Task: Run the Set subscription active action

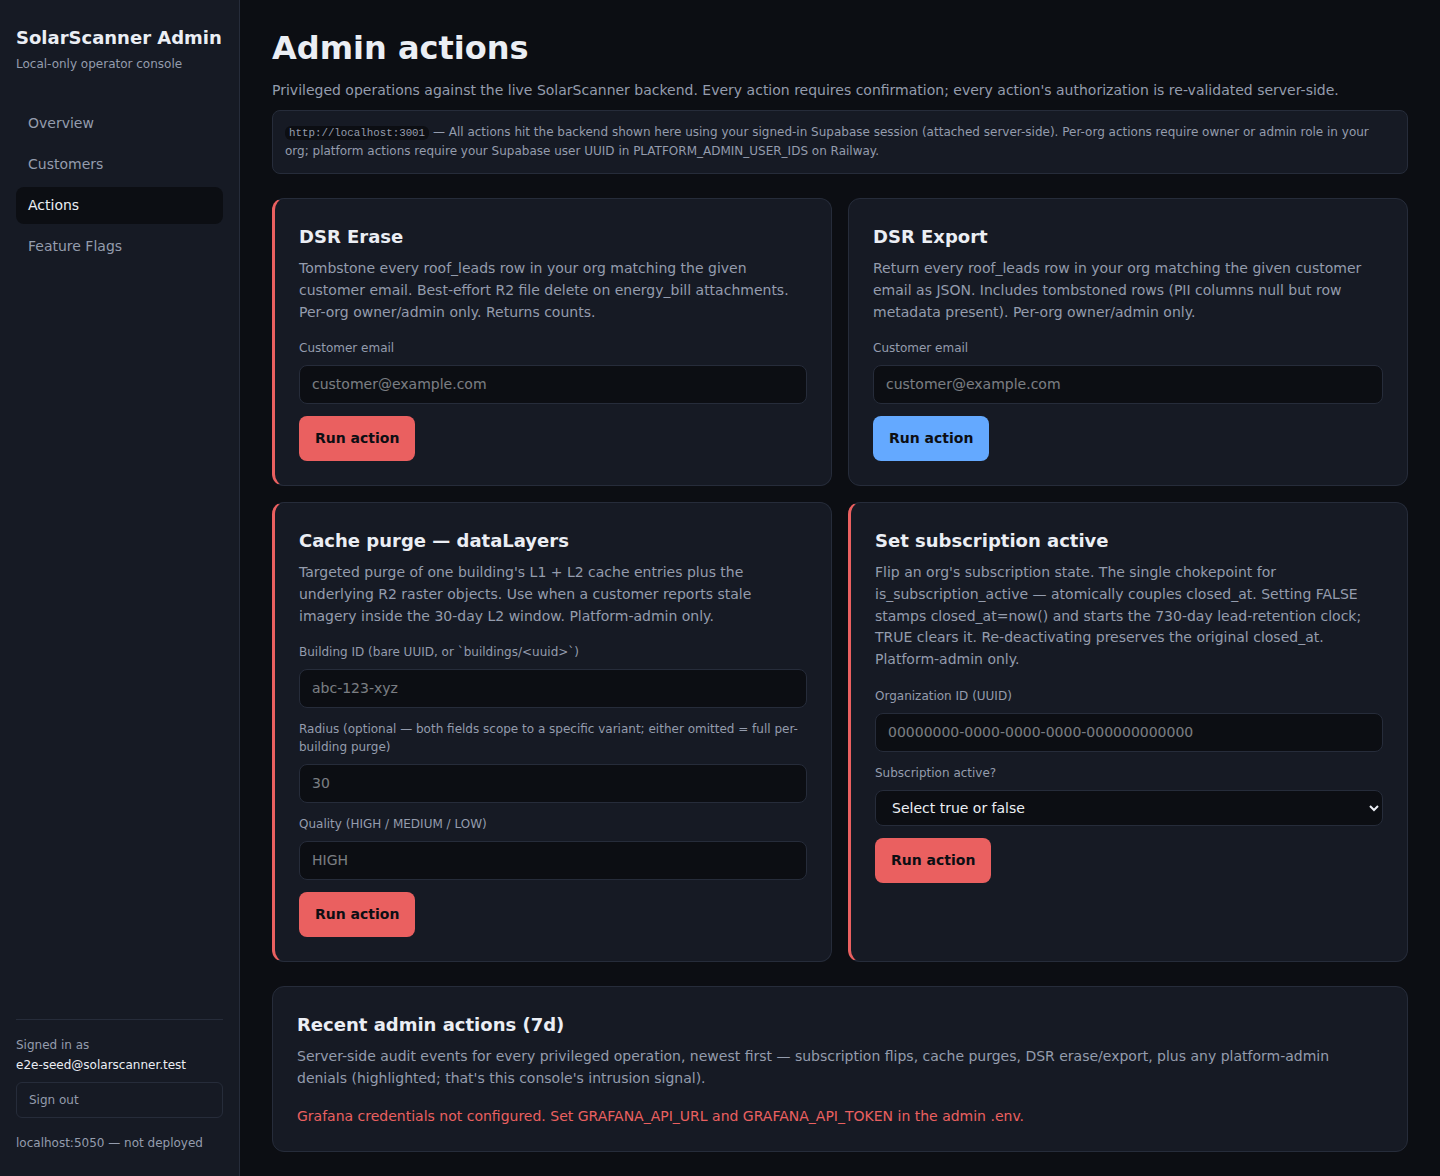Action: [933, 860]
